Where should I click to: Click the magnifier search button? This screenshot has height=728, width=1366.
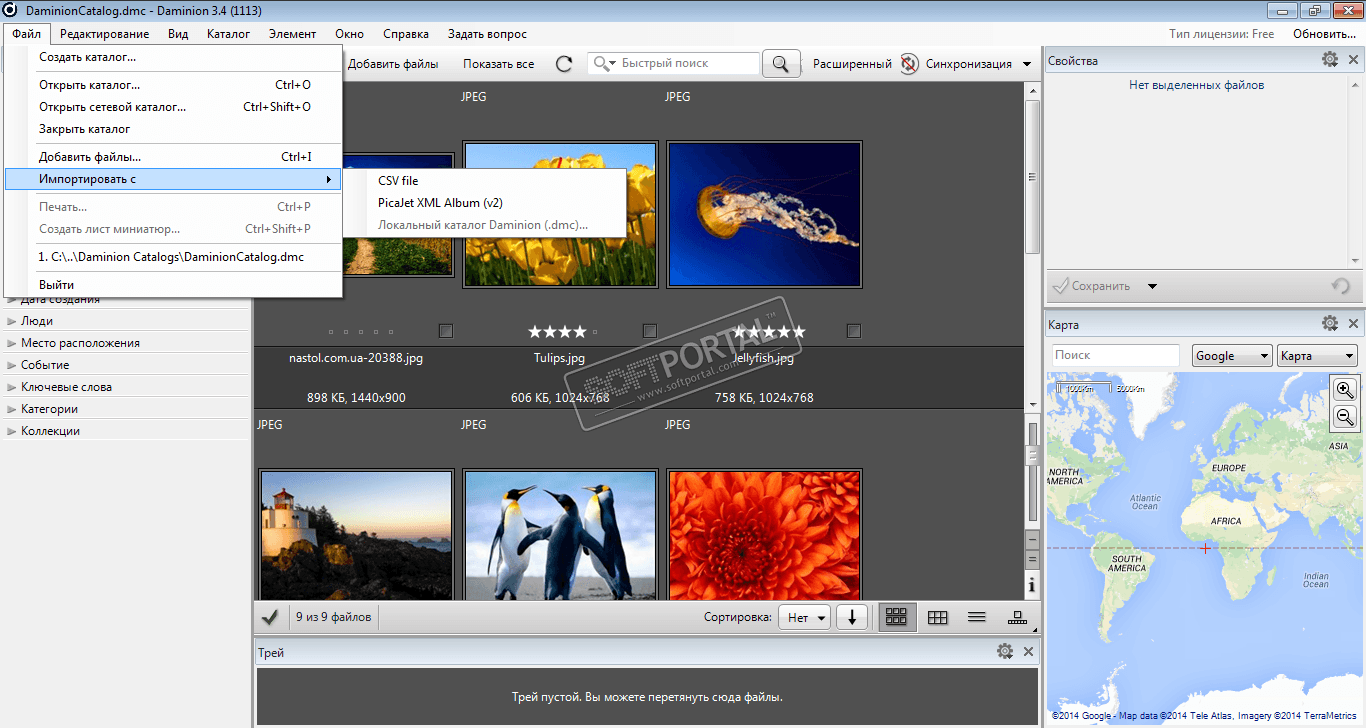tap(781, 64)
